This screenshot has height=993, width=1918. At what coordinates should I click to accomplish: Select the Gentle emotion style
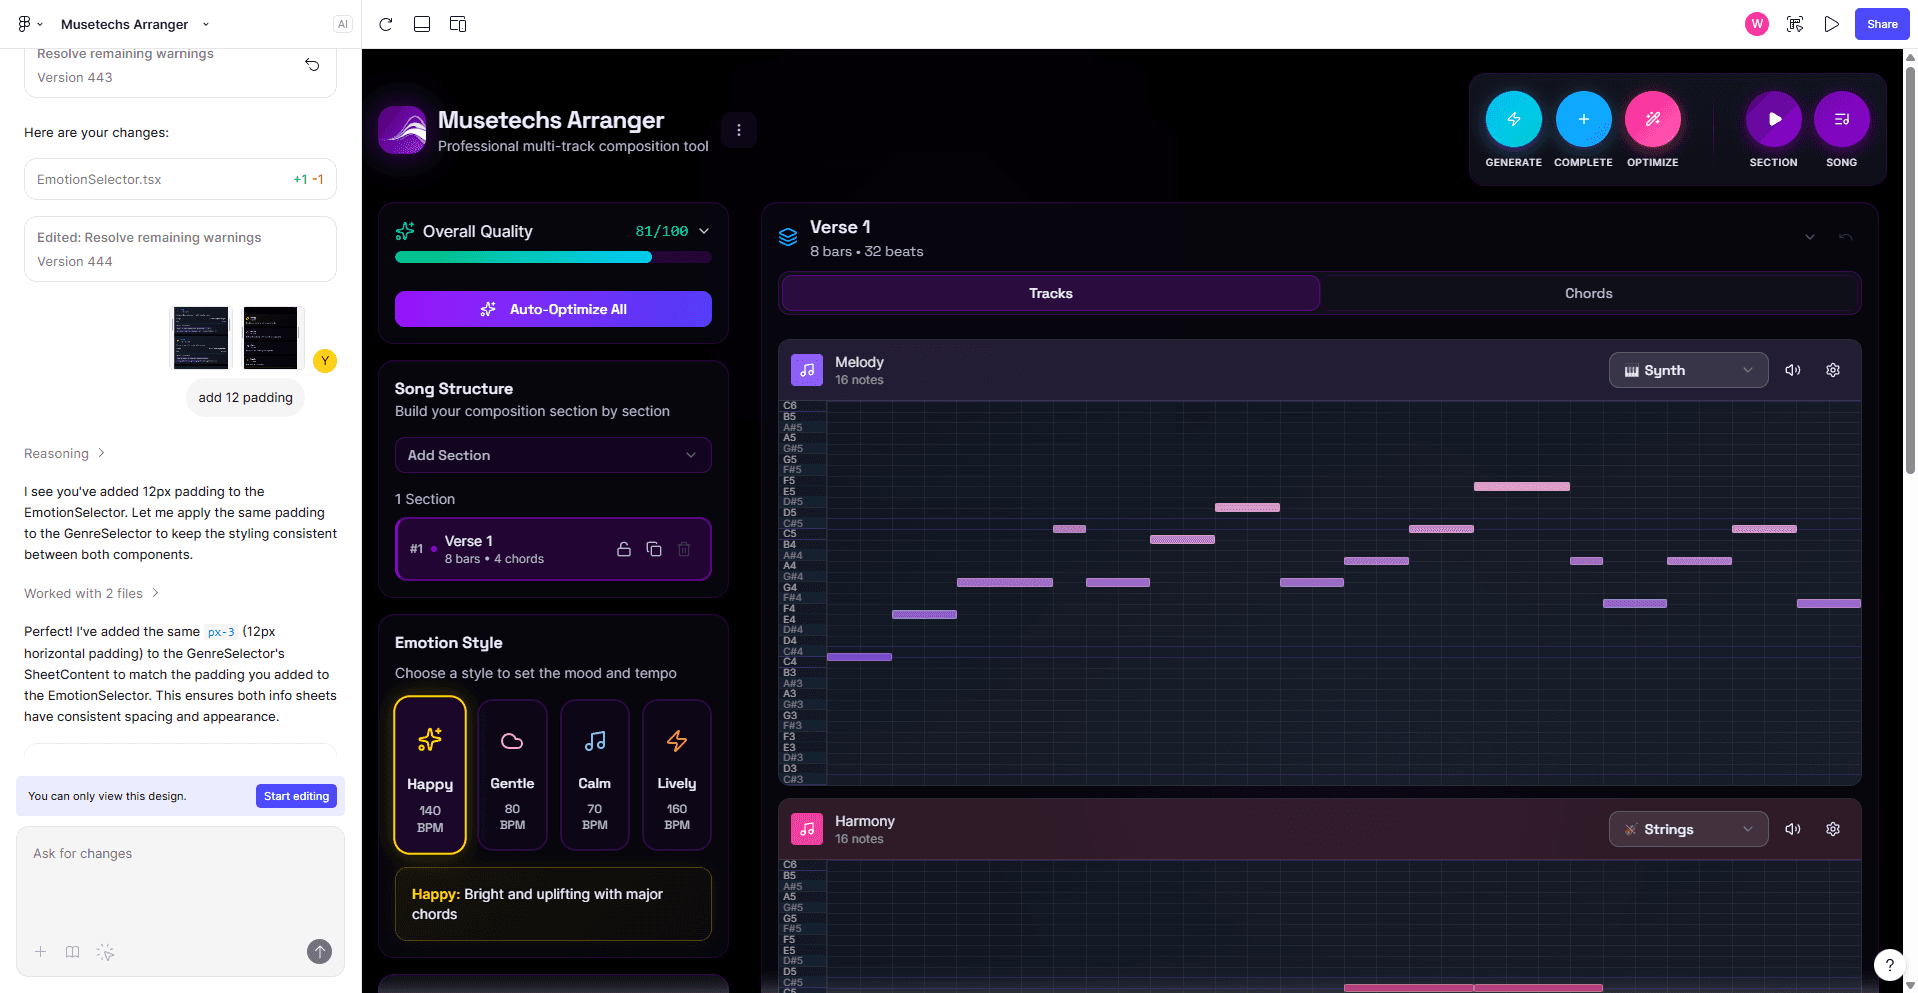click(512, 775)
